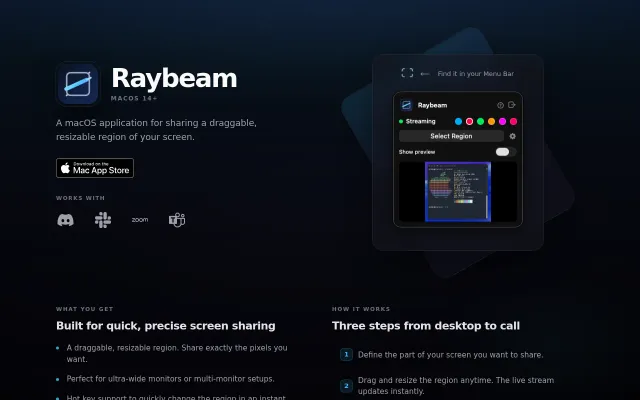Choose the white-ringed red color swatch
The image size is (640, 400).
pos(469,121)
